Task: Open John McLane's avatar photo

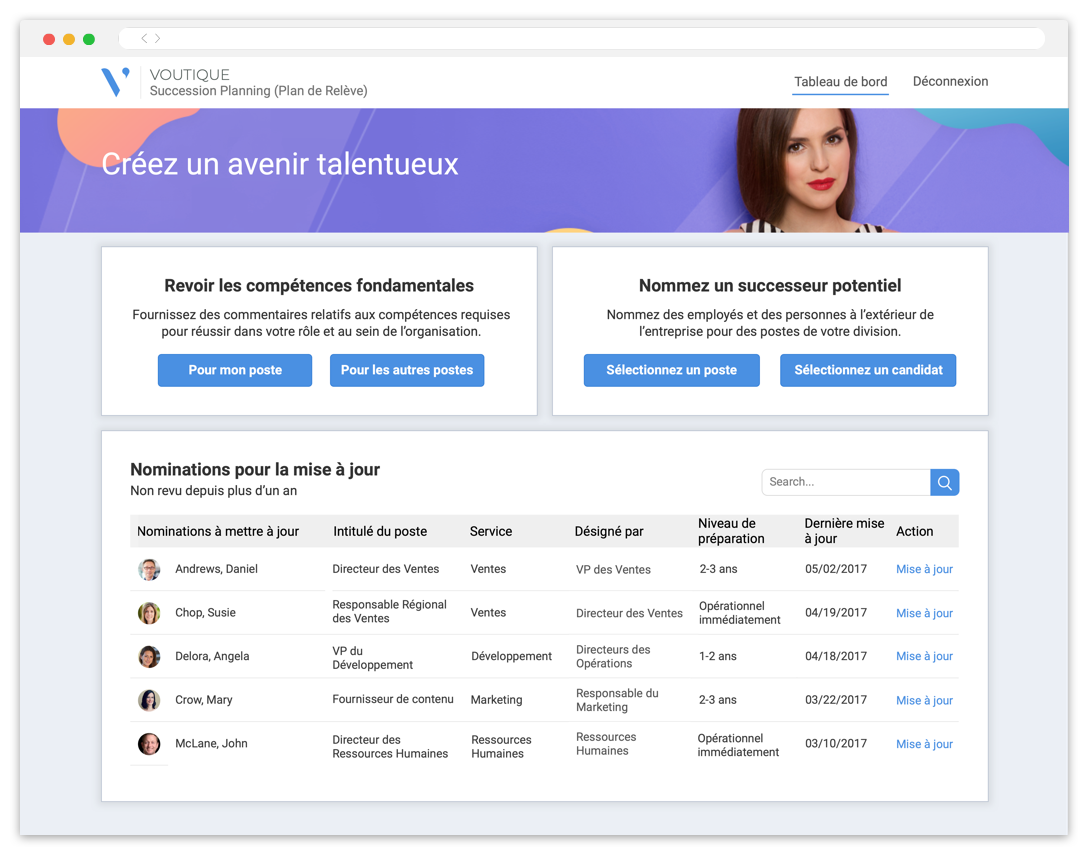Action: click(x=149, y=744)
